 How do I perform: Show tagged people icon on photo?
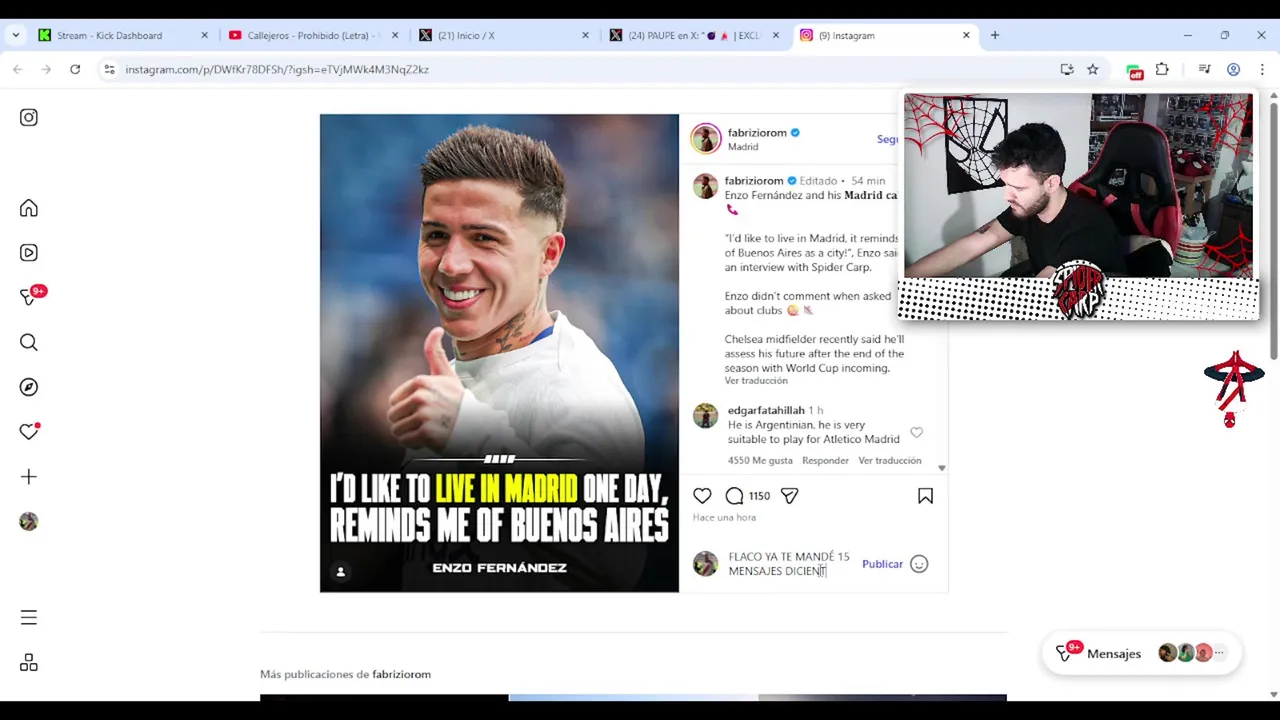click(340, 572)
